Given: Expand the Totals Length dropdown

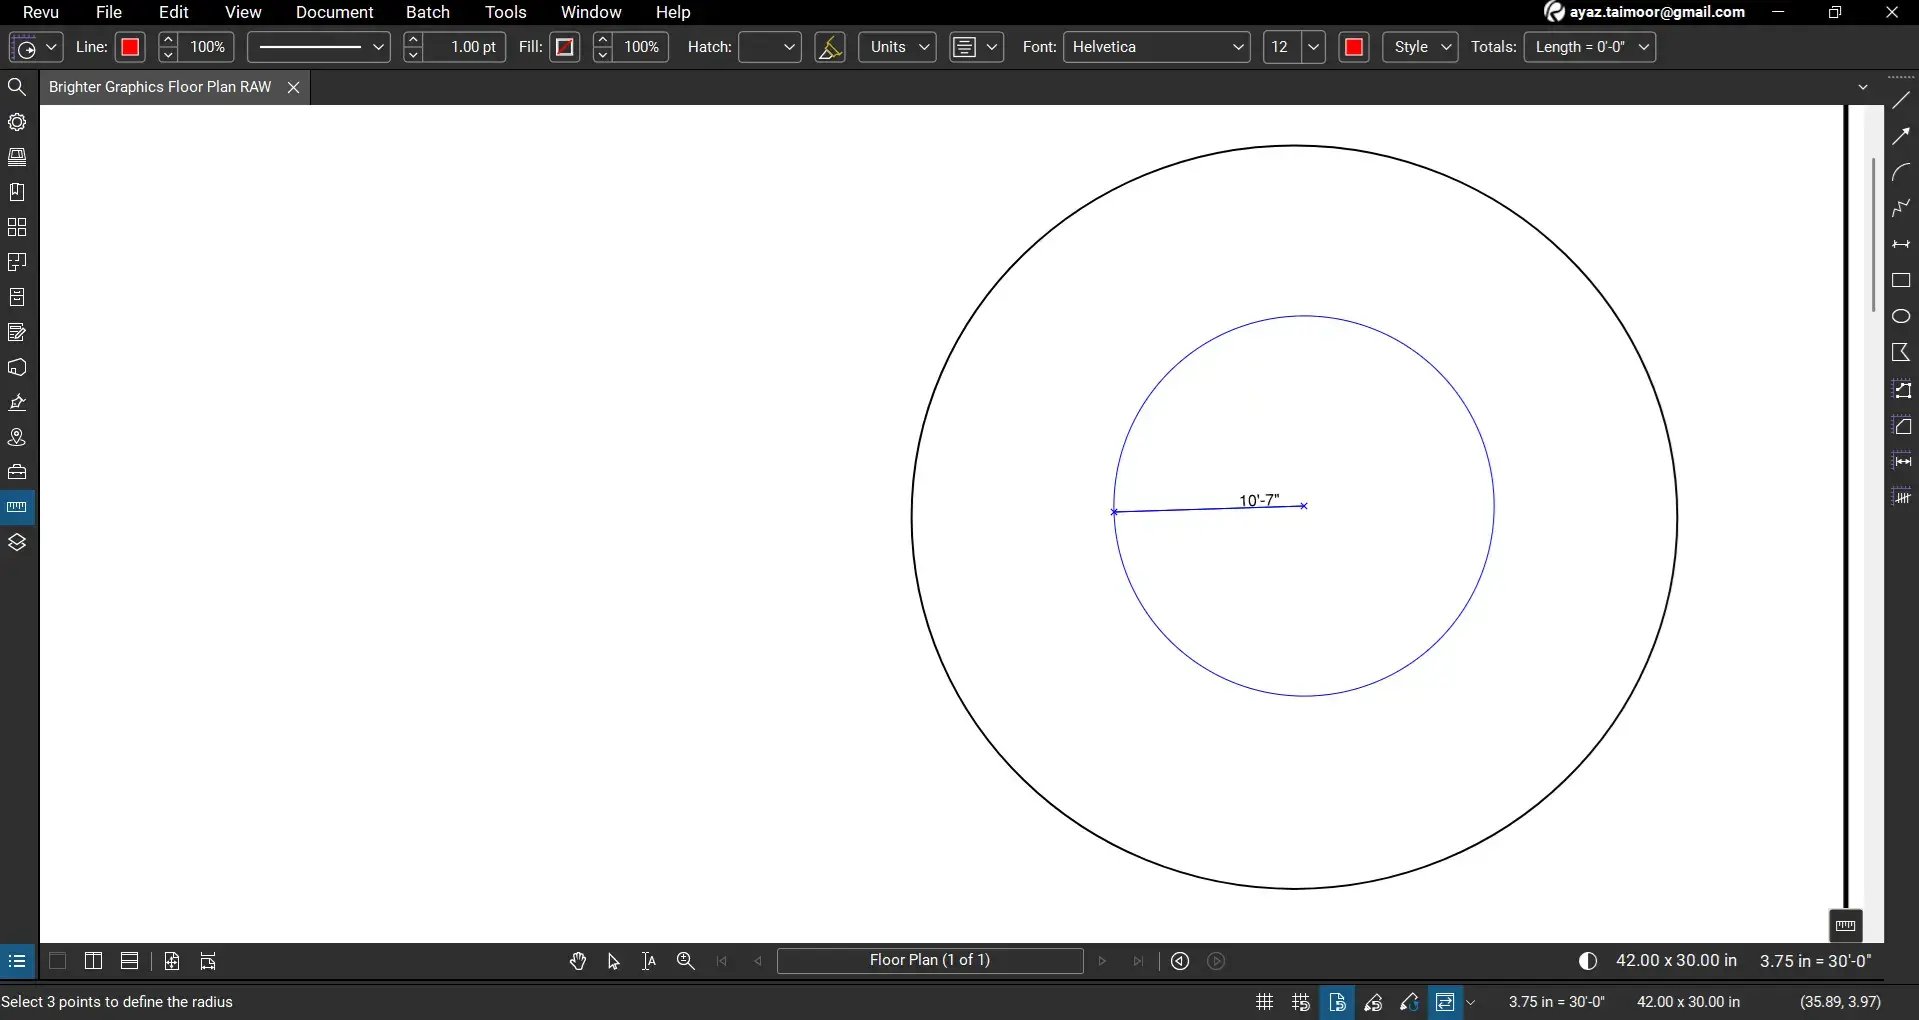Looking at the screenshot, I should (x=1645, y=47).
